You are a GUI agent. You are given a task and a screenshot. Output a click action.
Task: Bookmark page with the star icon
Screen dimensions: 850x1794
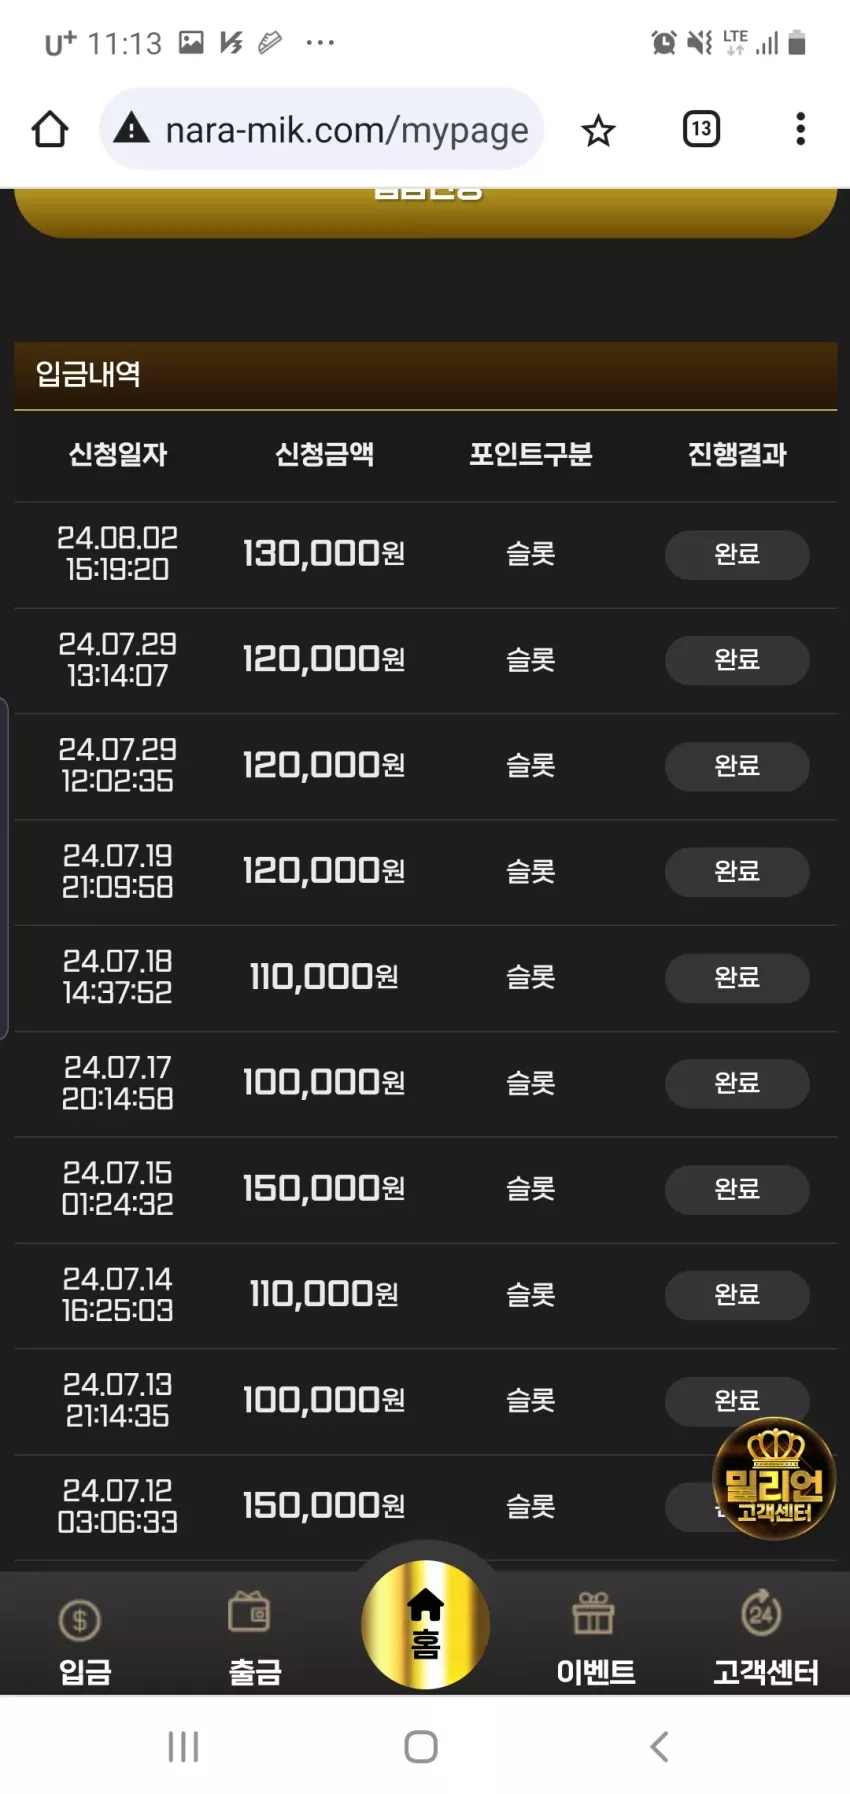pos(598,130)
